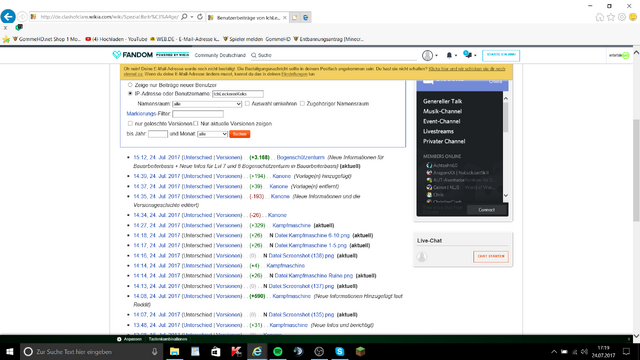Screen dimensions: 640x360
Task: Click the Markierungs link
Action: coord(141,113)
